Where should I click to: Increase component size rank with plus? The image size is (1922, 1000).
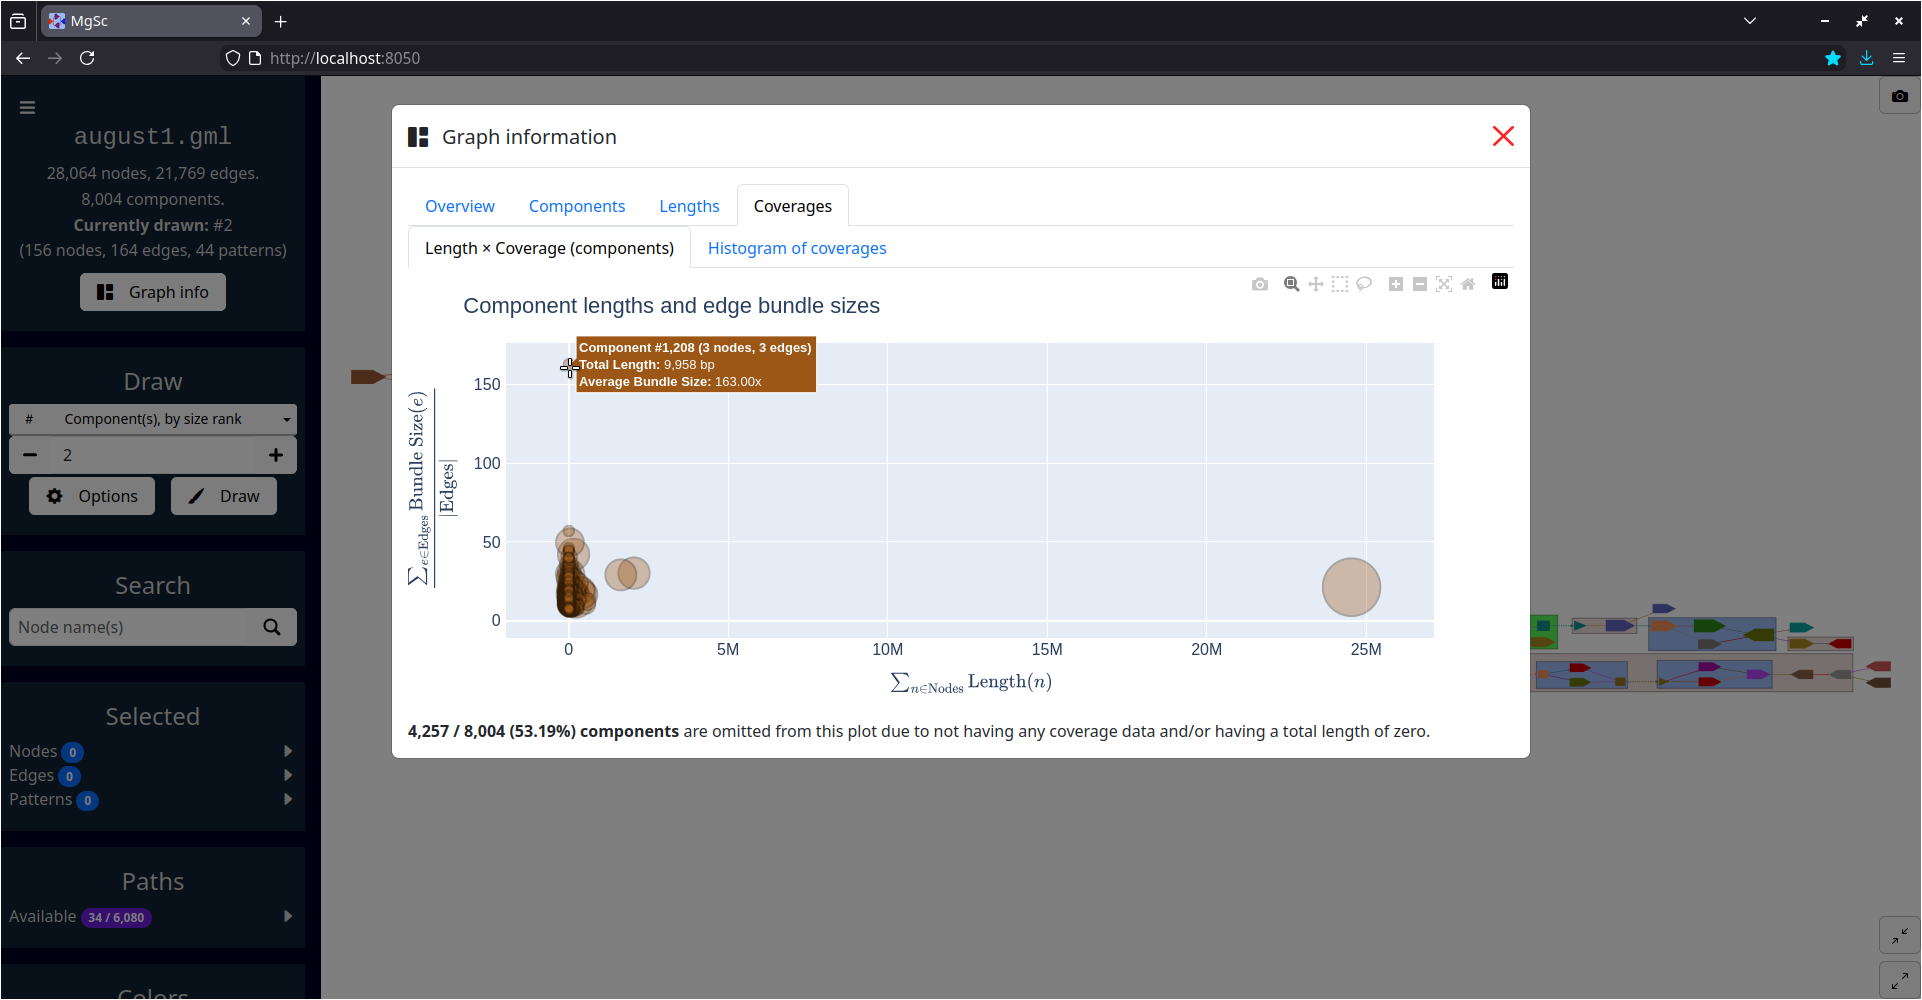click(x=276, y=455)
